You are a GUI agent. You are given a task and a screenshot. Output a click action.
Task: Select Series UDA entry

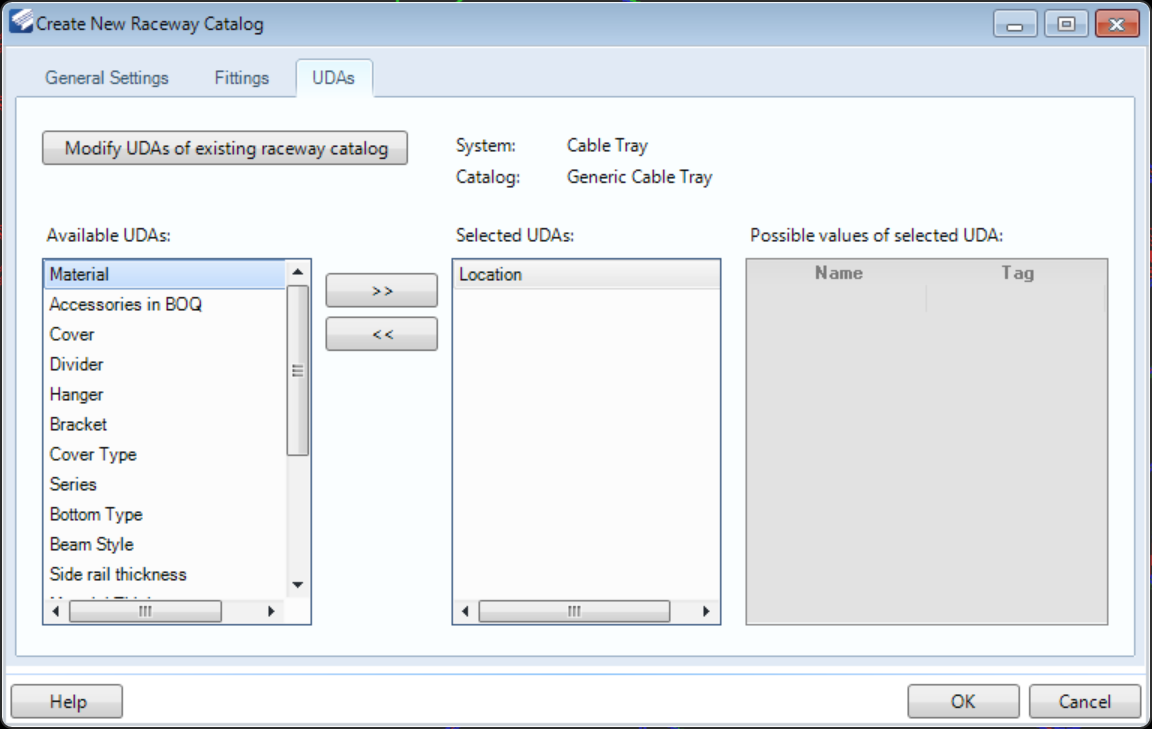pos(165,485)
